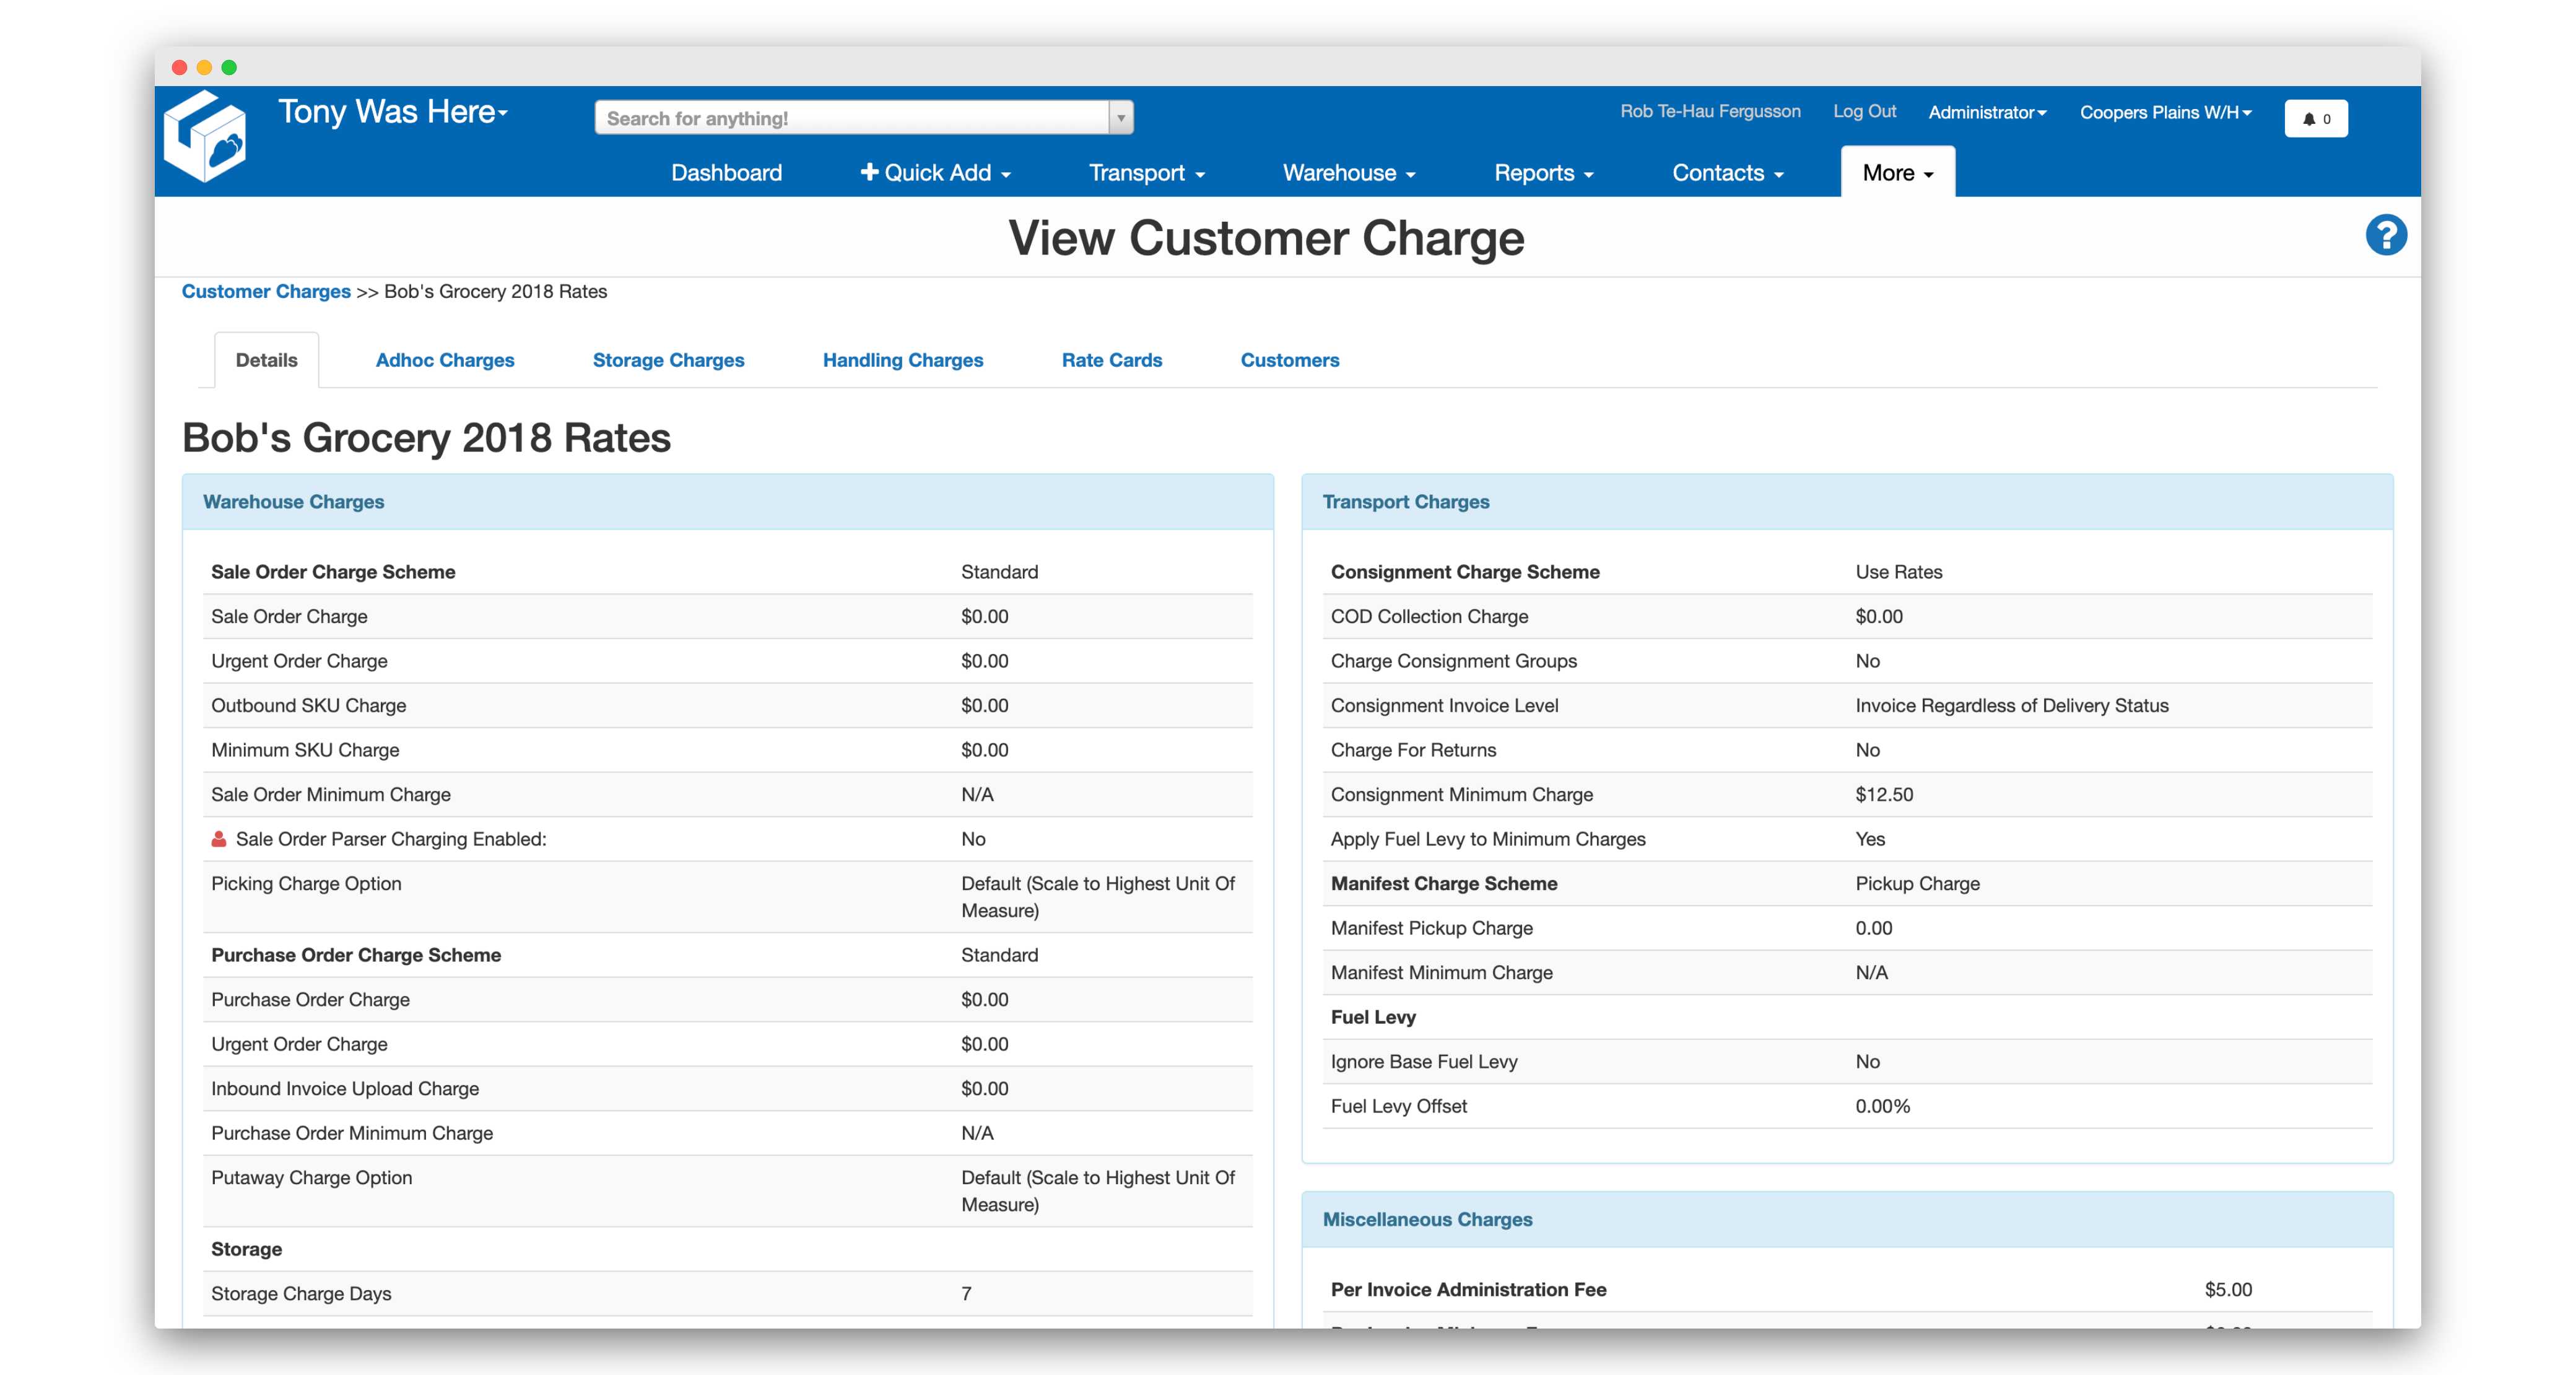
Task: Open the help question mark icon
Action: 2385,236
